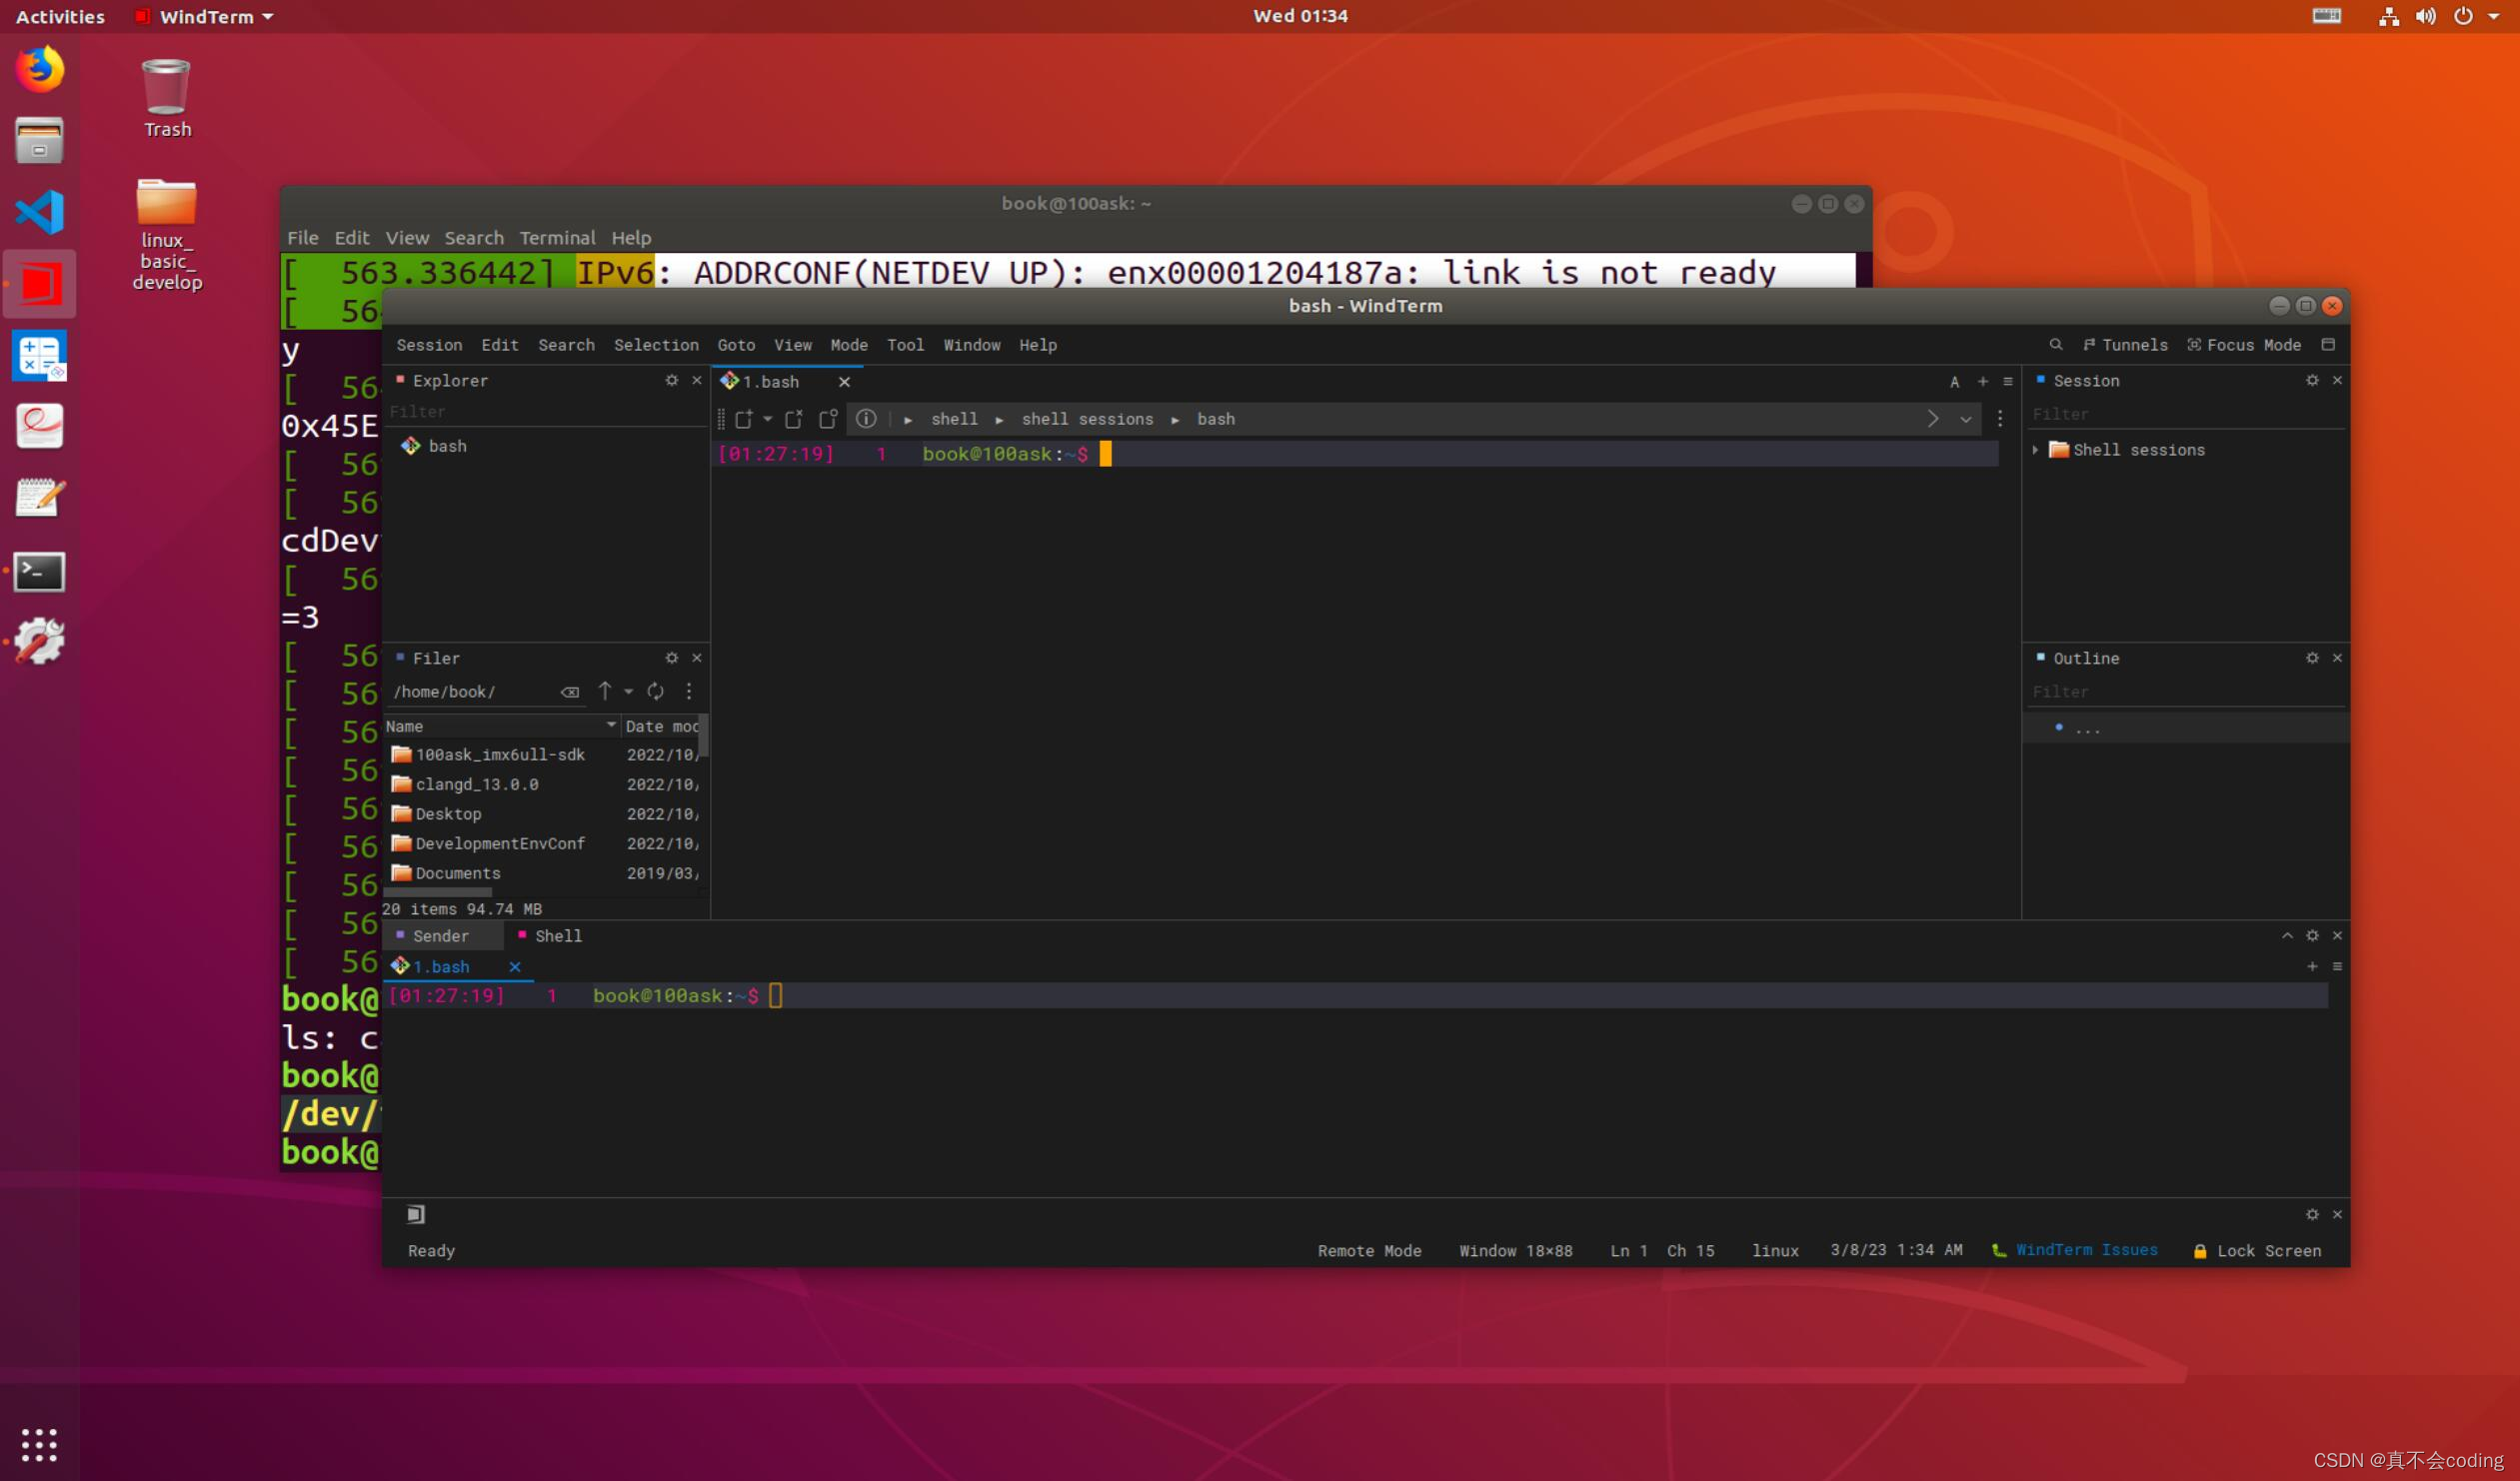Viewport: 2520px width, 1481px height.
Task: Click the session info icon
Action: click(866, 419)
